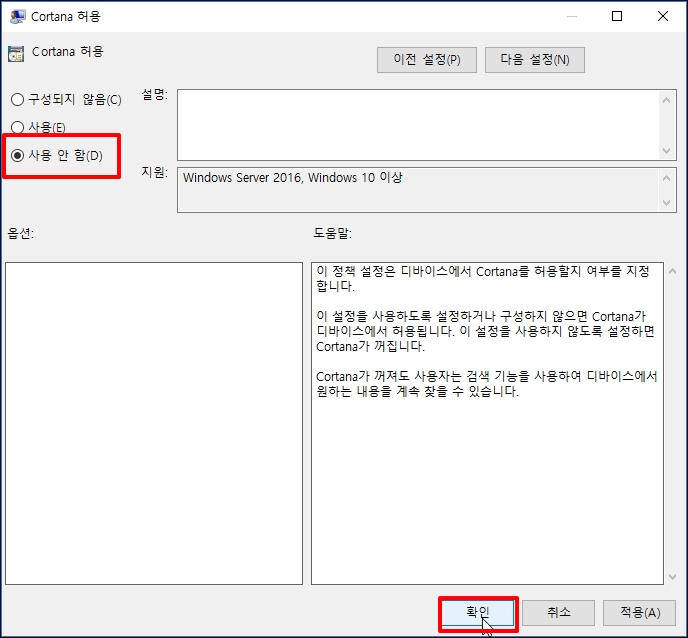Click the up arrow of 도움말 scrollbar
The width and height of the screenshot is (688, 638).
(x=672, y=271)
